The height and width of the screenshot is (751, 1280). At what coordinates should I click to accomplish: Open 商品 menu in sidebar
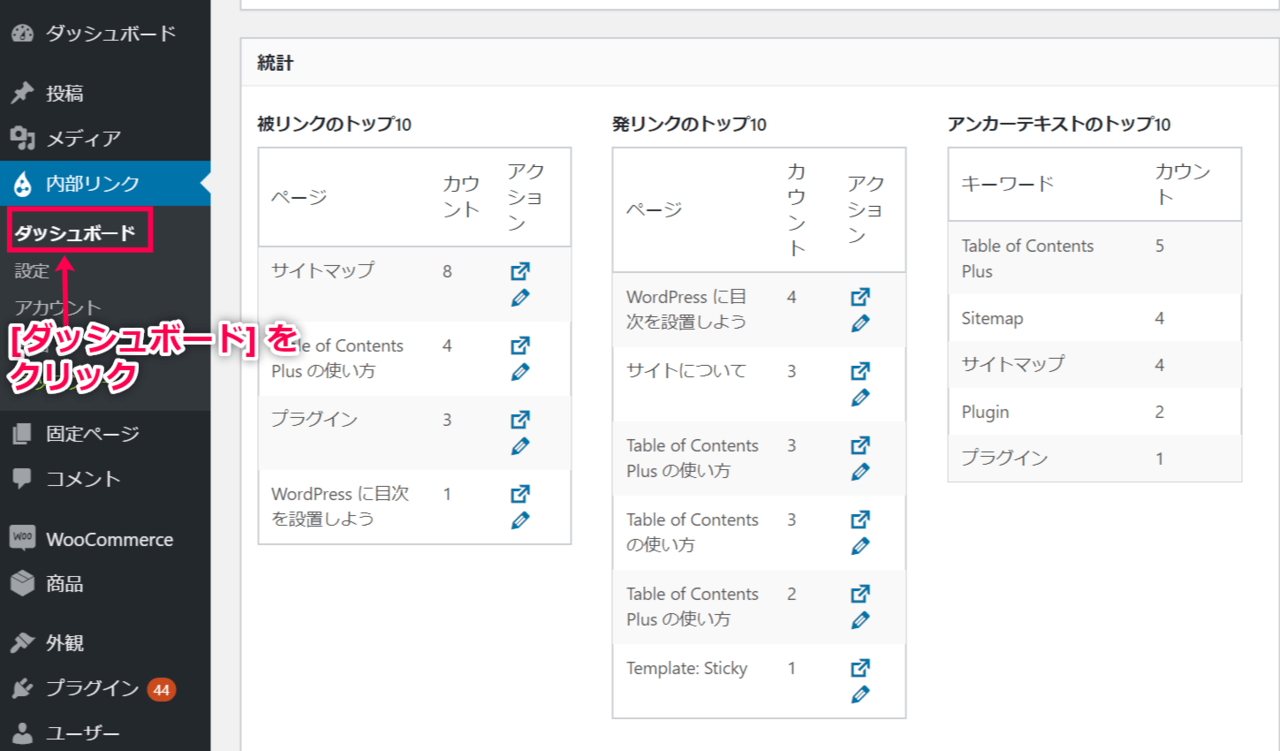coord(64,584)
